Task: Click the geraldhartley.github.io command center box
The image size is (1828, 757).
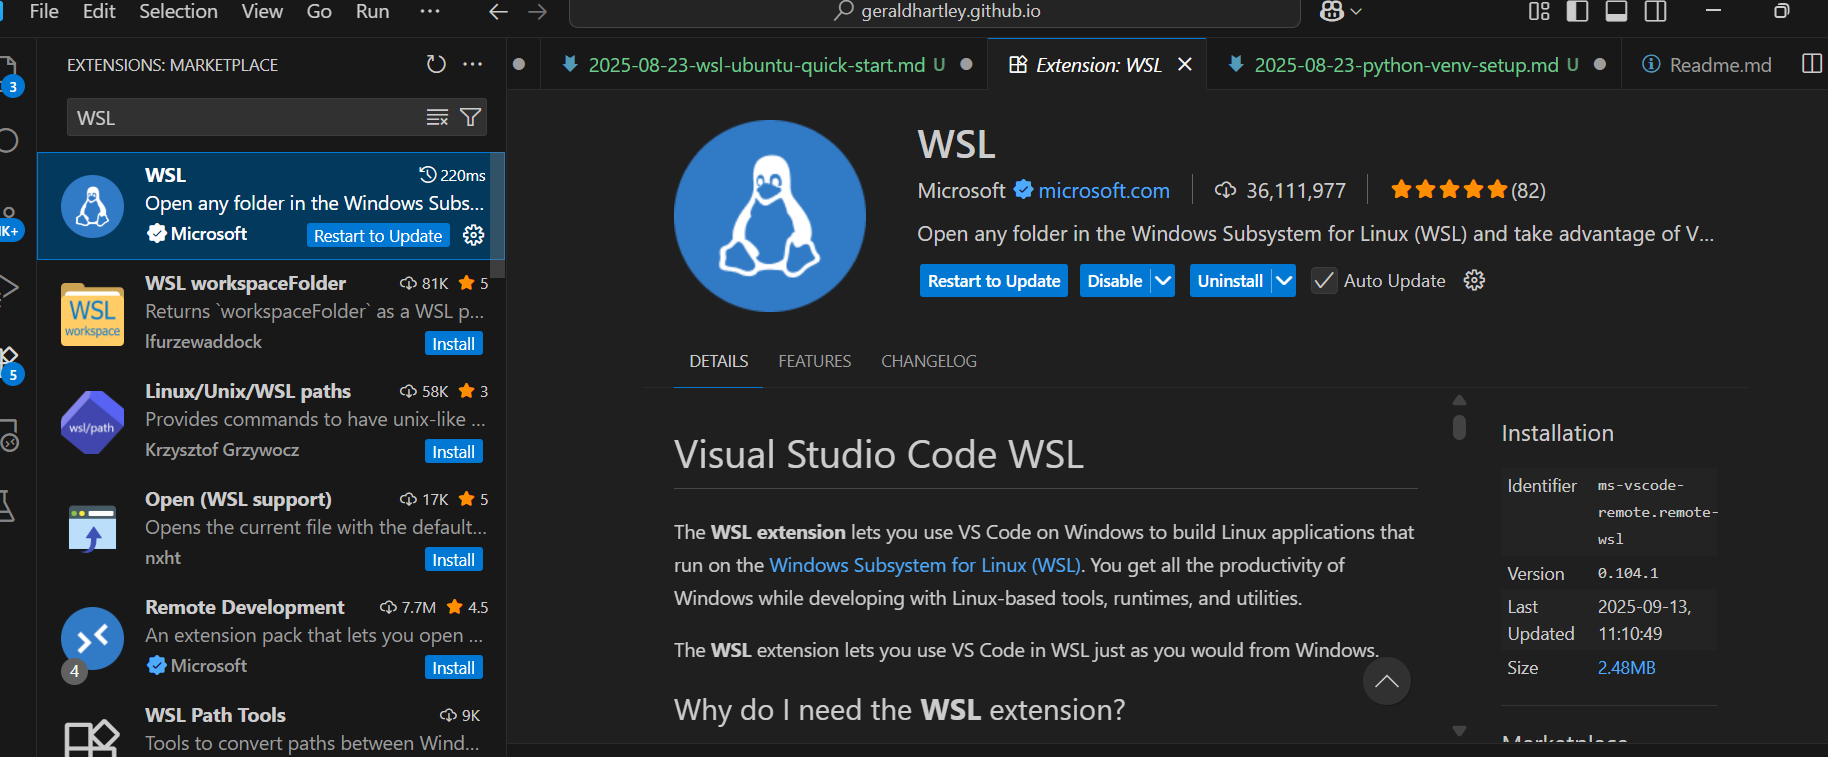Action: tap(935, 12)
